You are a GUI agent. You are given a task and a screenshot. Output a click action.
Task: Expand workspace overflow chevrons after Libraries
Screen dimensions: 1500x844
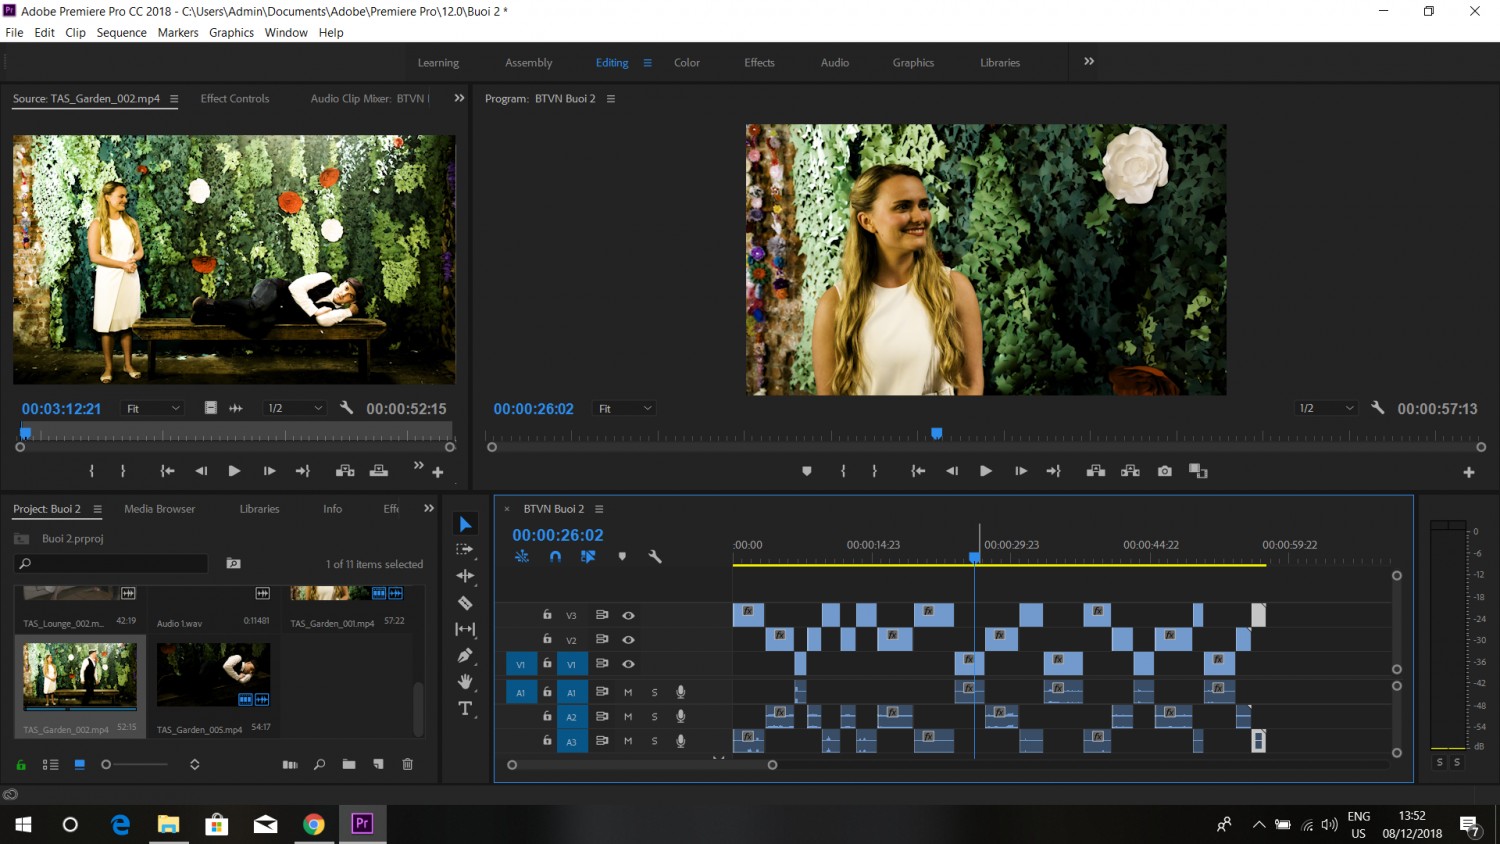1089,61
